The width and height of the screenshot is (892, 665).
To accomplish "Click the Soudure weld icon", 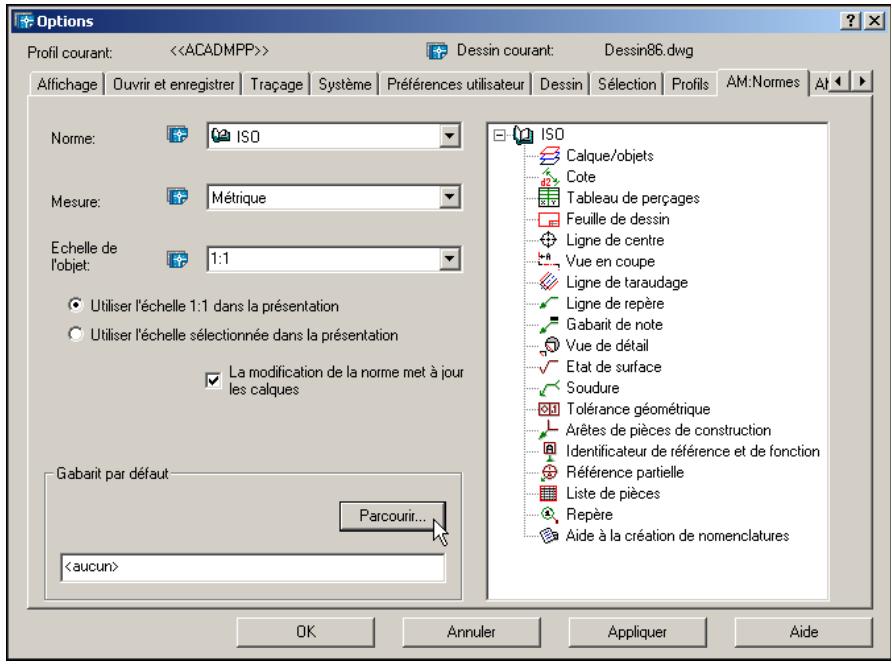I will (548, 388).
